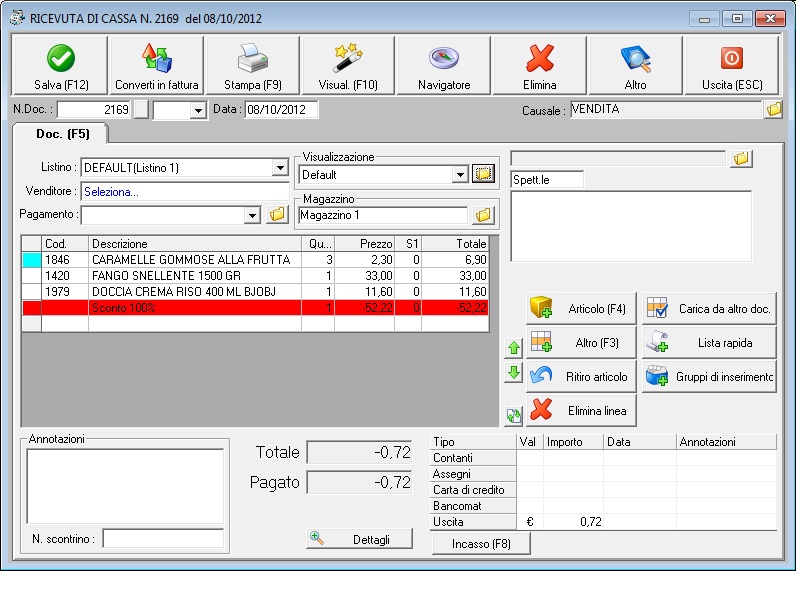The image size is (811, 590).
Task: Switch to the Doc. (F5) tab
Action: point(62,134)
